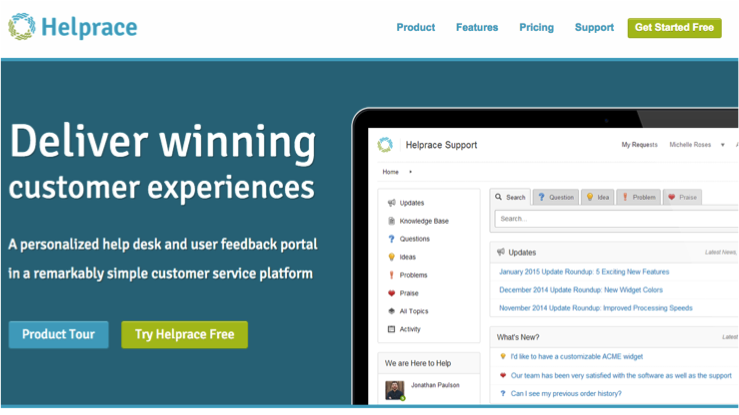Expand the Home breadcrumb dropdown arrow
Image resolution: width=739 pixels, height=415 pixels.
click(410, 172)
